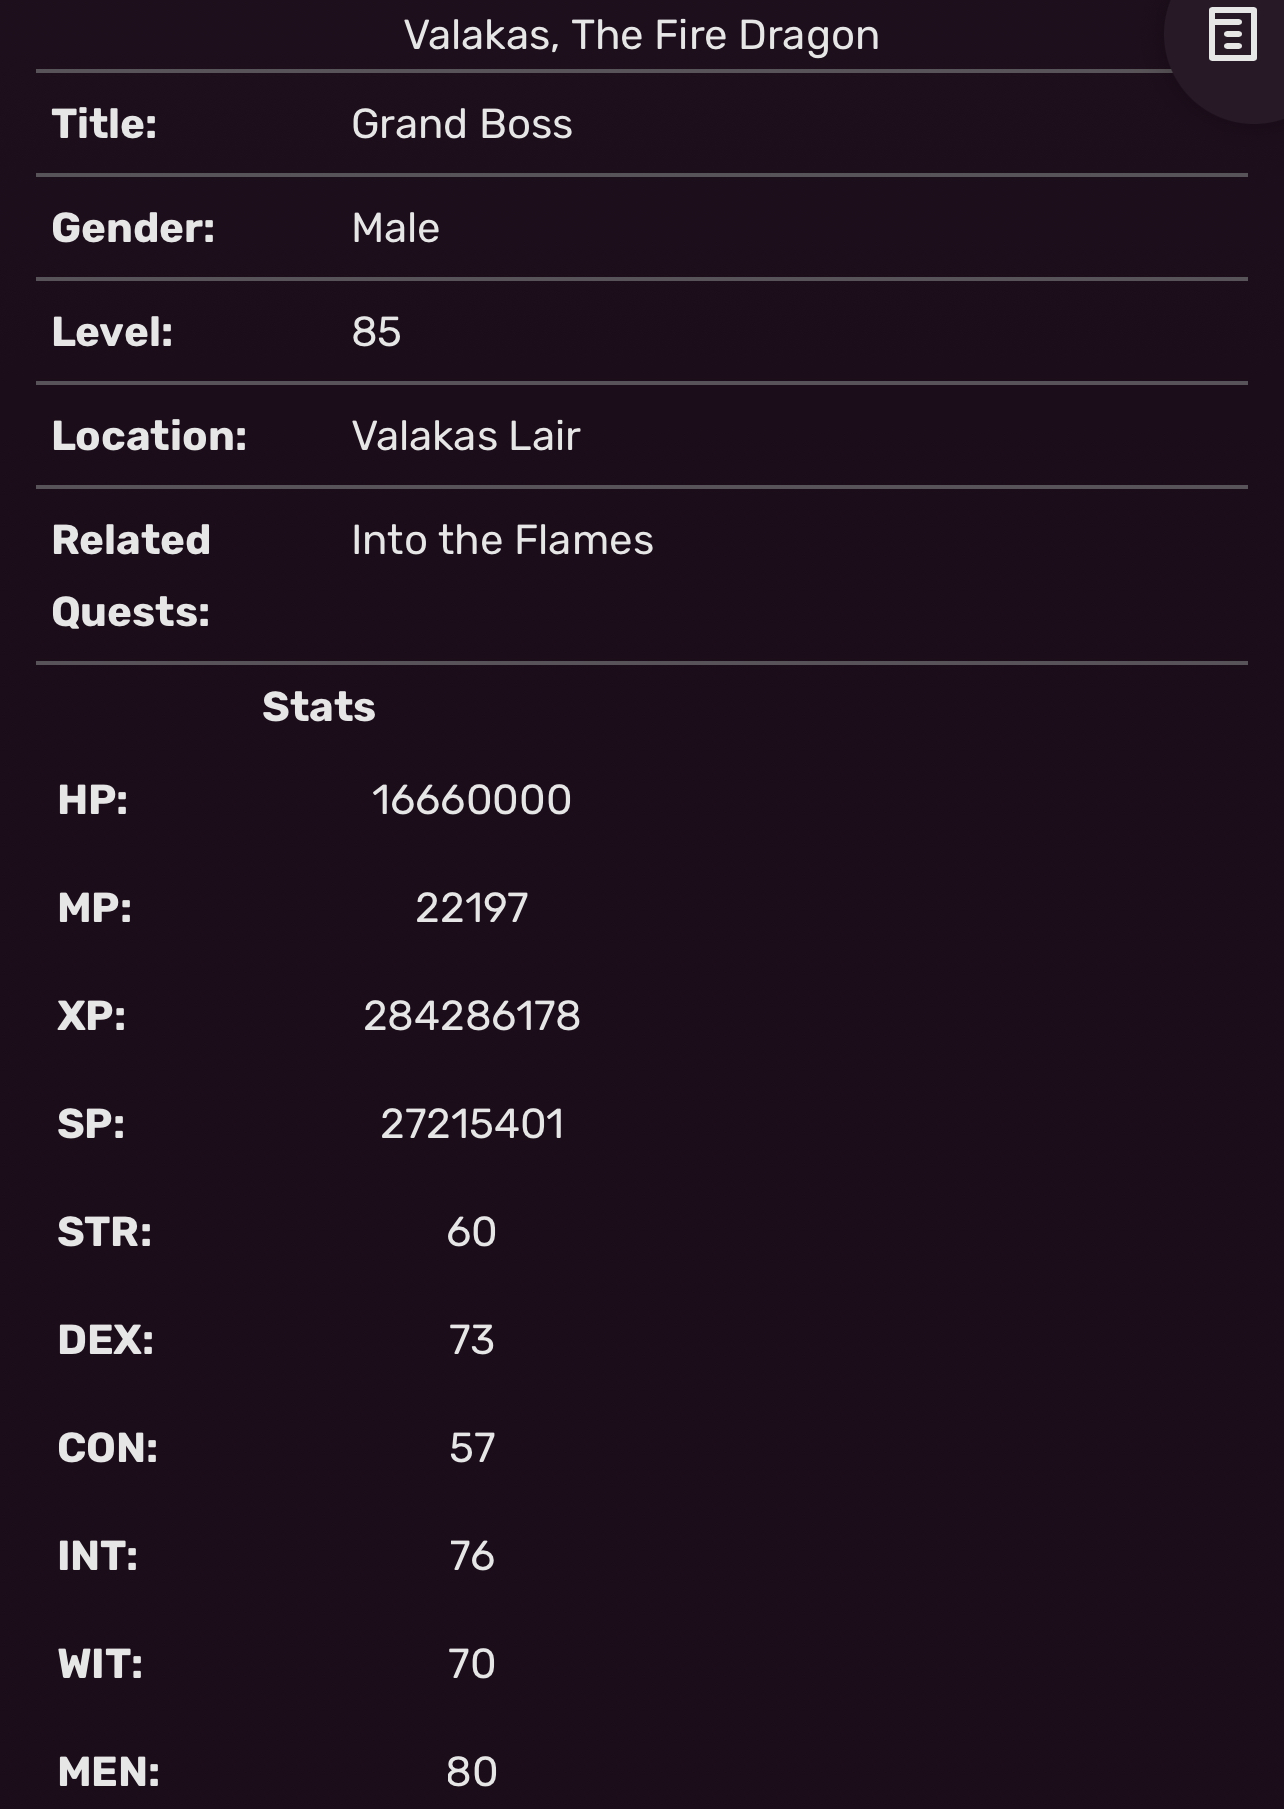
Task: Select the XP value 284286178
Action: click(x=472, y=1016)
